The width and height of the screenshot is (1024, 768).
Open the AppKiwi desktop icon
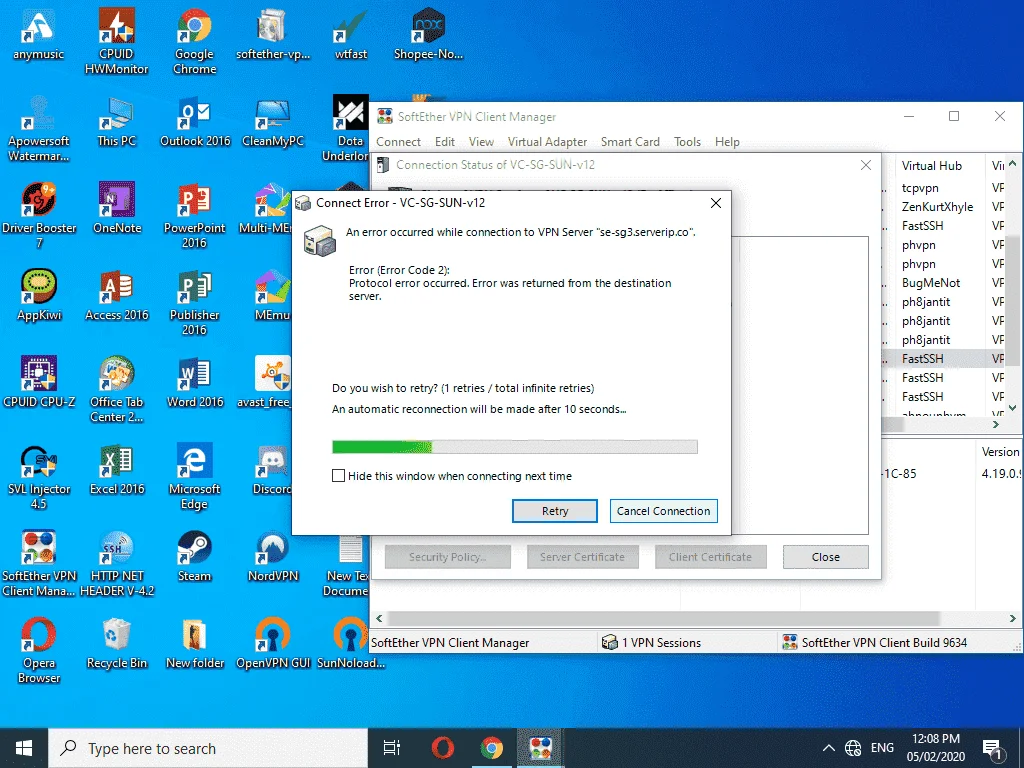pyautogui.click(x=39, y=296)
